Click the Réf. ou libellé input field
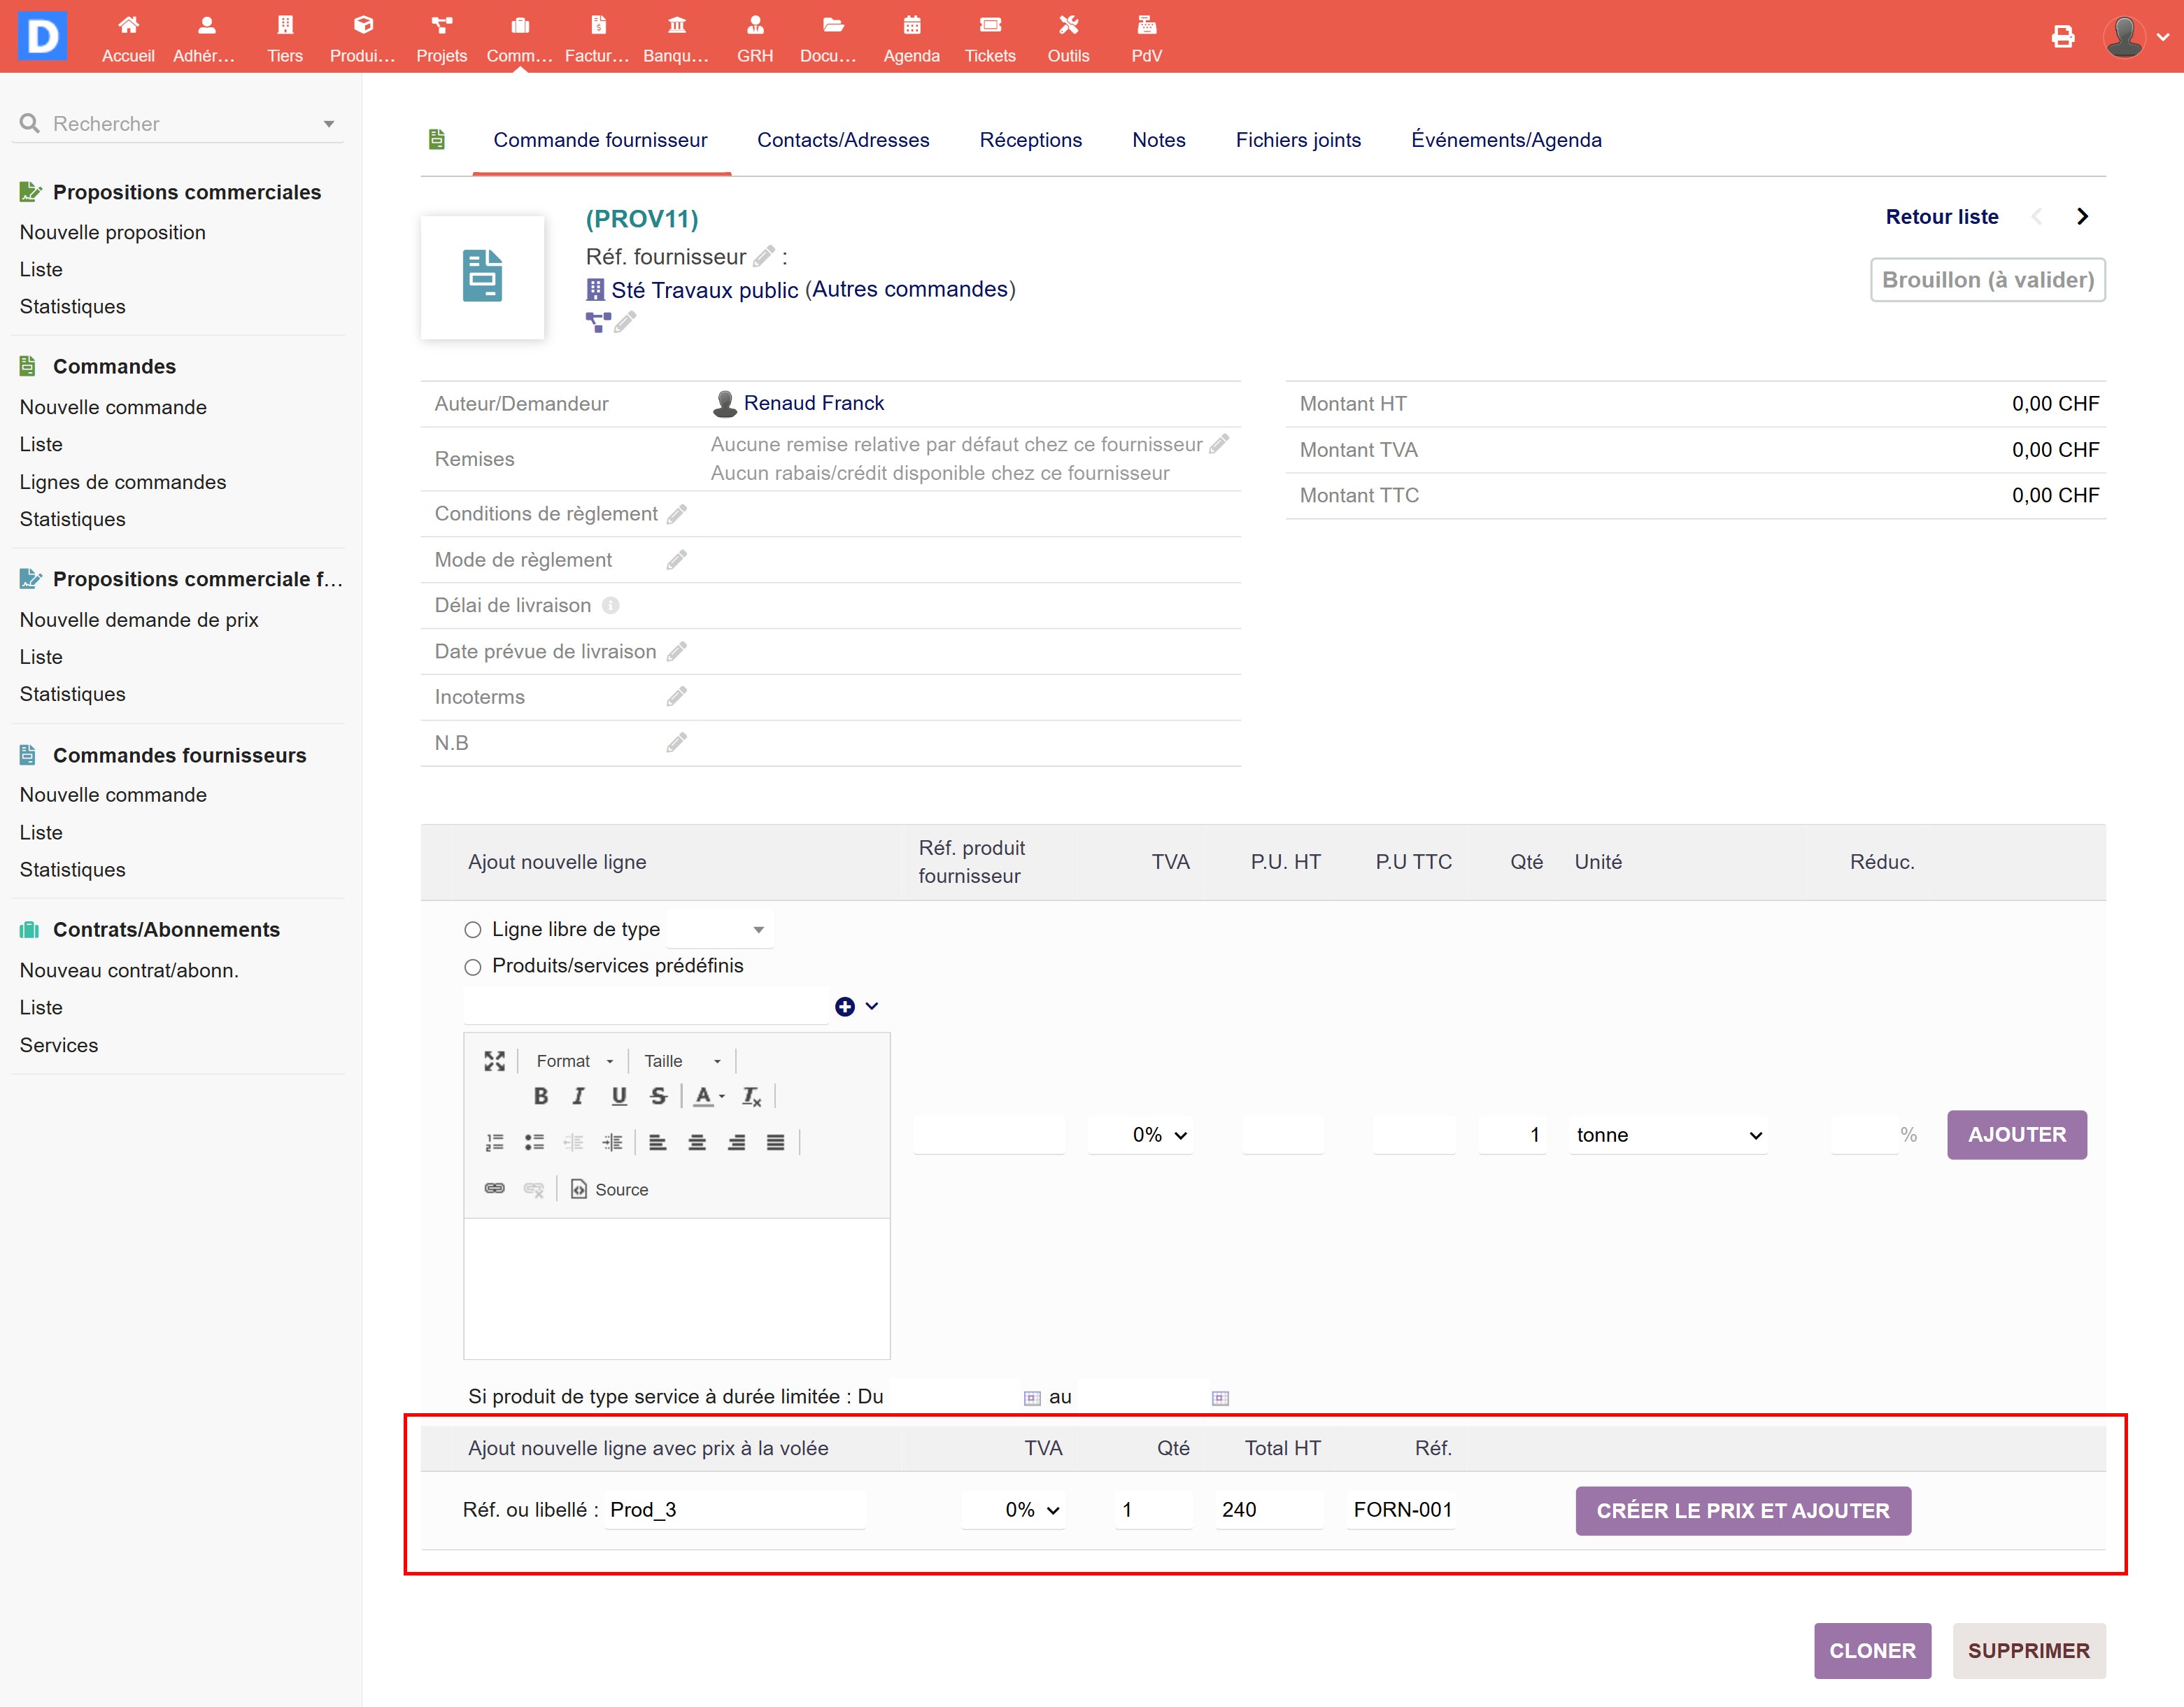 point(734,1510)
